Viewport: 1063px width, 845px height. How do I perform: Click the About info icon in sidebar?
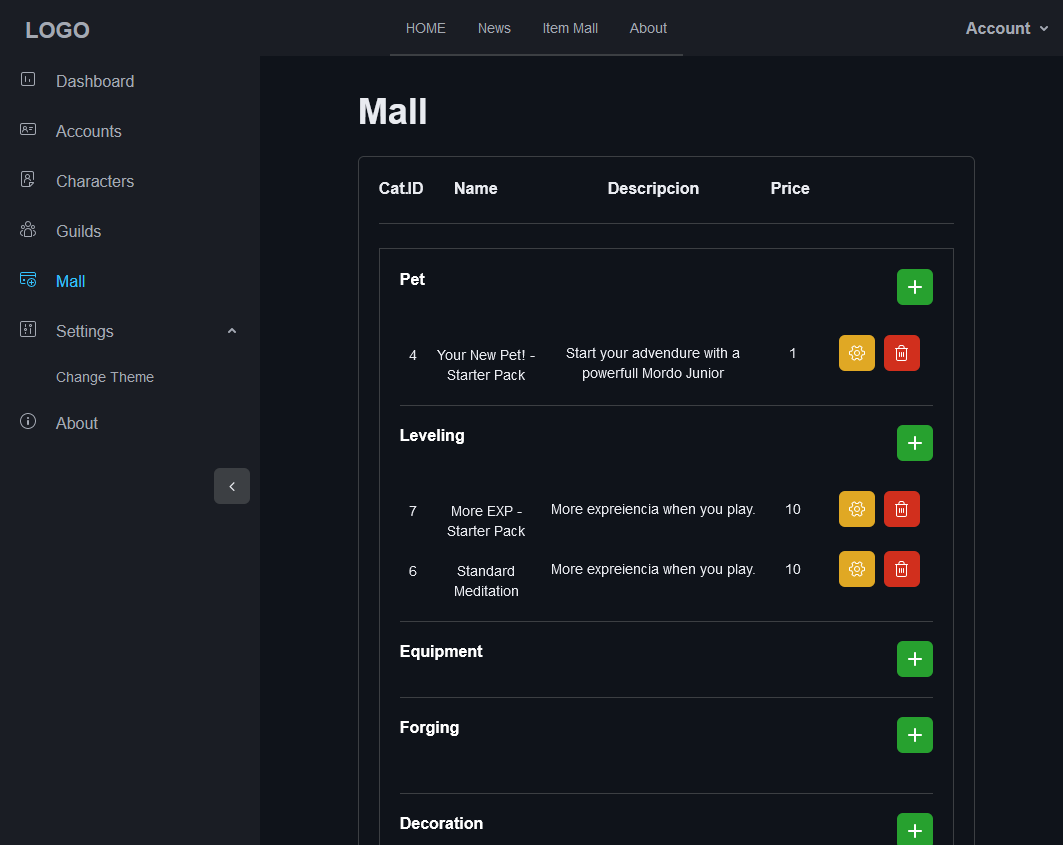tap(28, 422)
